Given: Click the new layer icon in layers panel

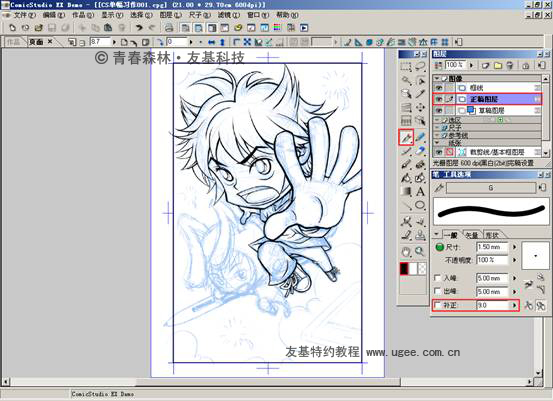Looking at the screenshot, I should [486, 65].
